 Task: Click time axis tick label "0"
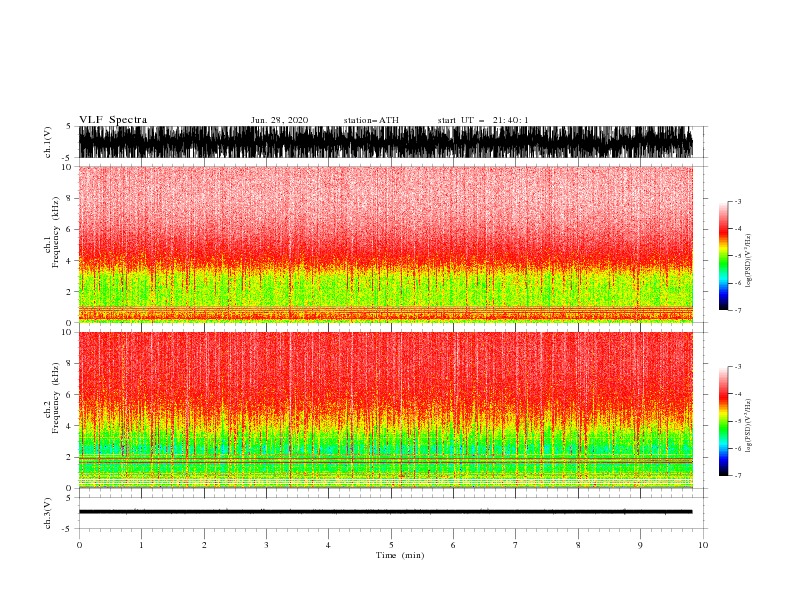point(79,545)
